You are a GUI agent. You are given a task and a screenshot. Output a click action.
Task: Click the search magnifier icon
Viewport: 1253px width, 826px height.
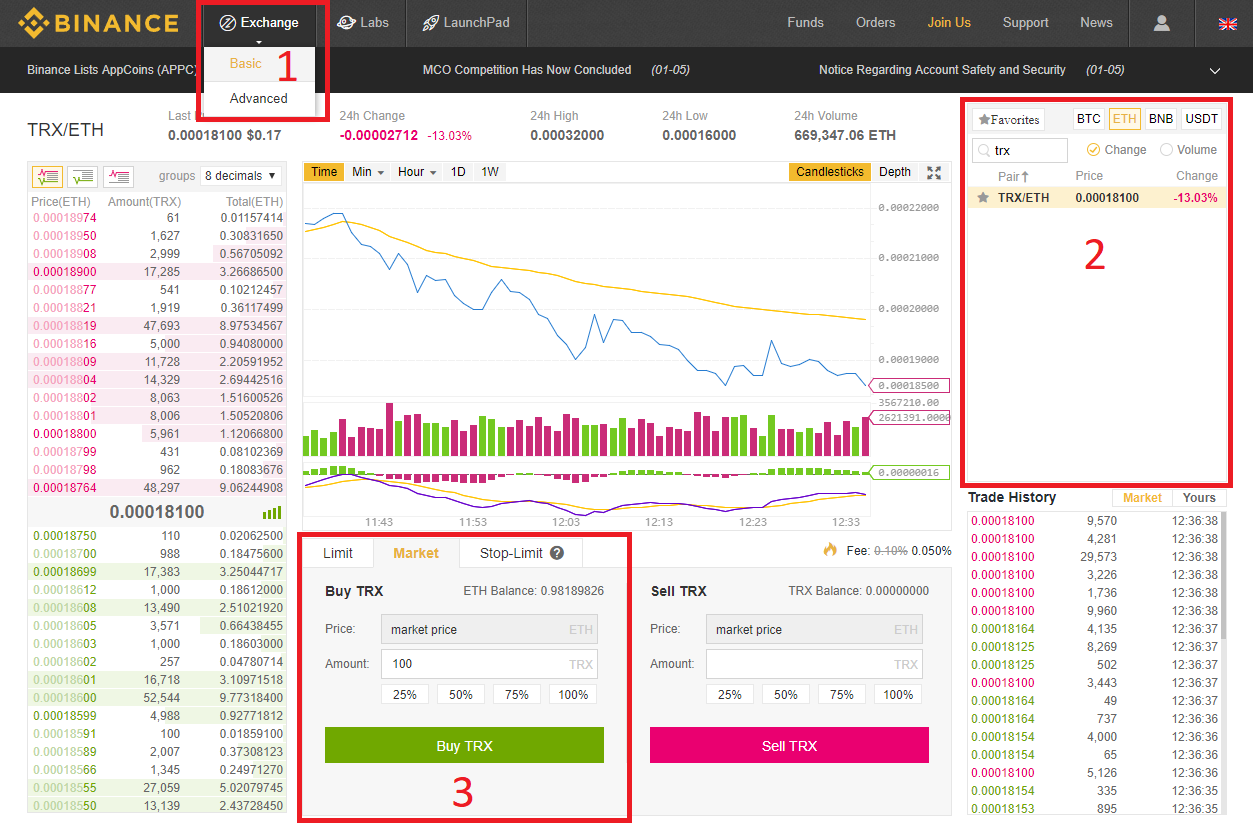click(984, 150)
